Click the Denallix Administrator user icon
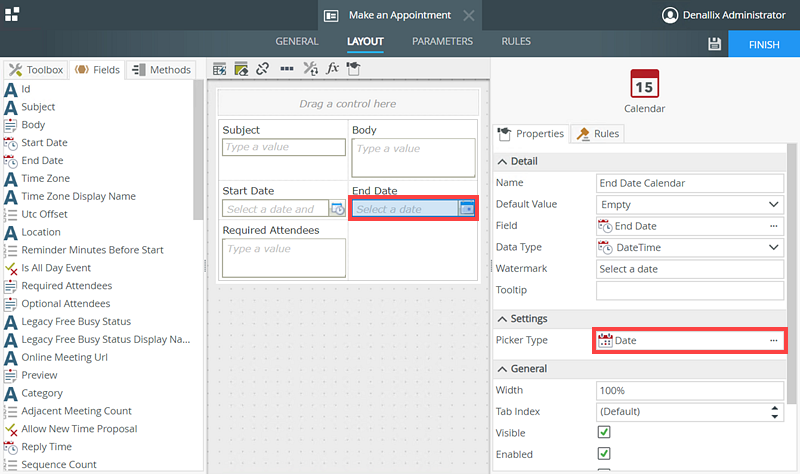The height and width of the screenshot is (474, 800). pyautogui.click(x=670, y=15)
